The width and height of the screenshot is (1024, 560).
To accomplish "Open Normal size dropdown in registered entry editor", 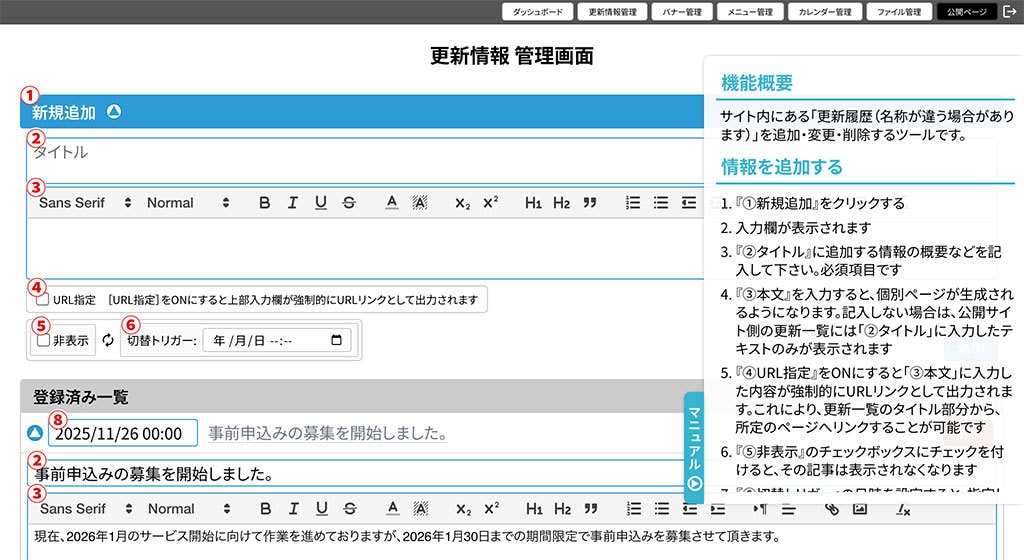I will click(x=189, y=509).
